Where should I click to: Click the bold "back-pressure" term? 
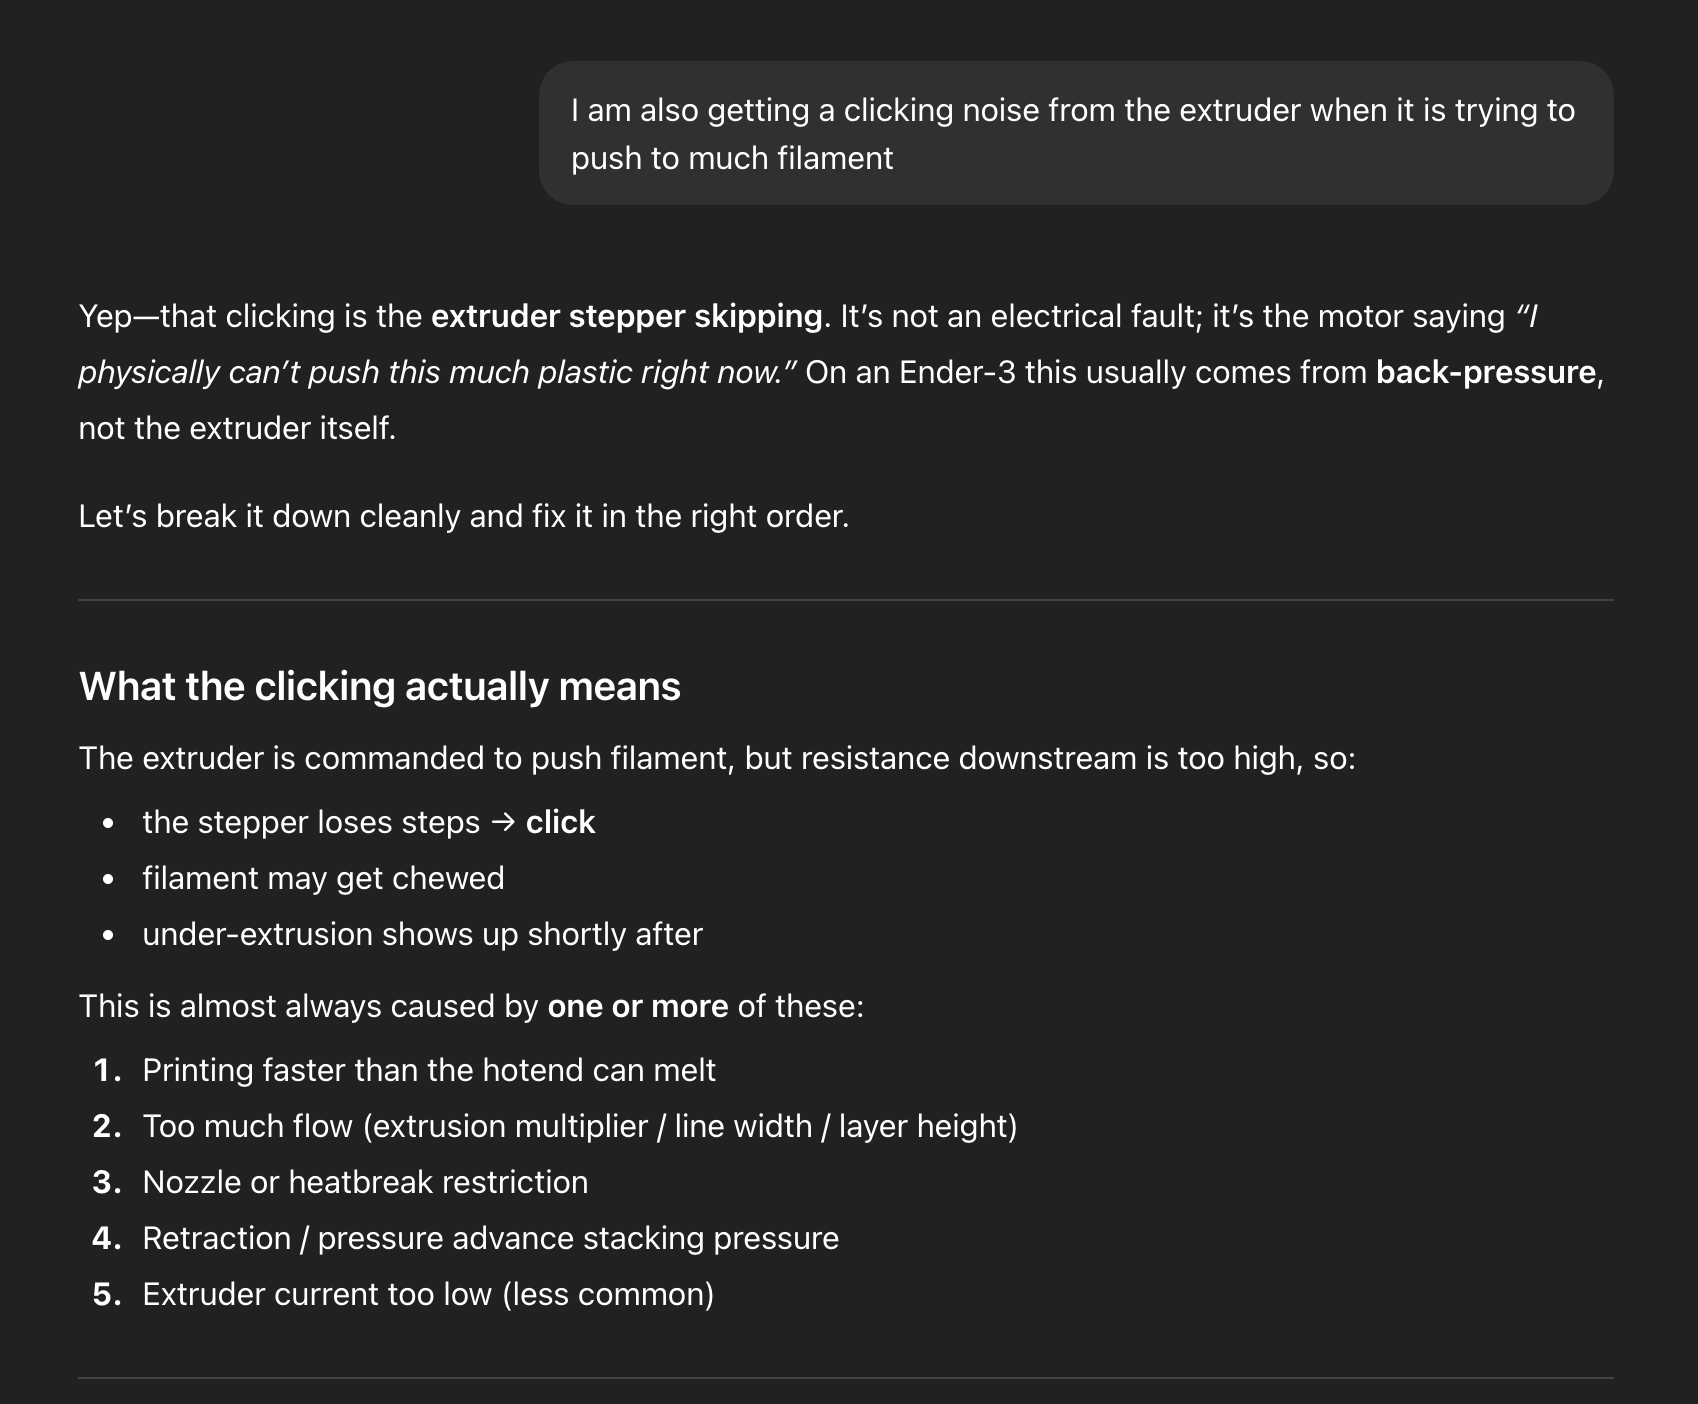(1486, 372)
